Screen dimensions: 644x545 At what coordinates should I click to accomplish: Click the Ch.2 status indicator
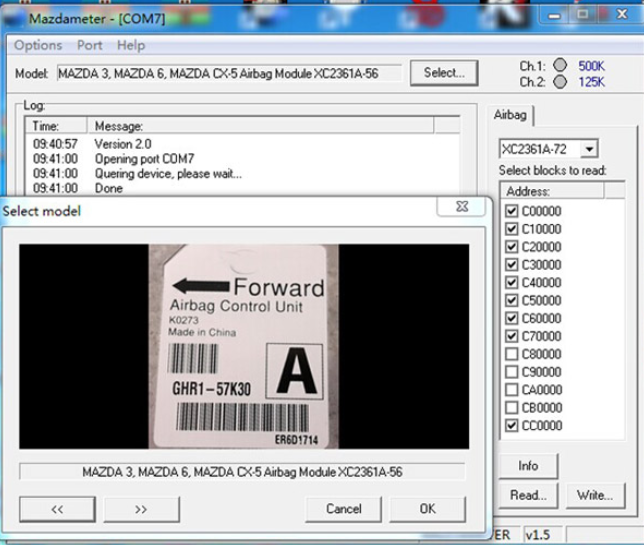[x=560, y=82]
